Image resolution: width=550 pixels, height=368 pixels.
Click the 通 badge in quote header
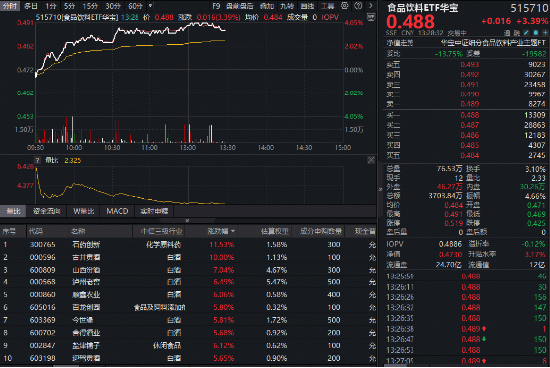507,33
